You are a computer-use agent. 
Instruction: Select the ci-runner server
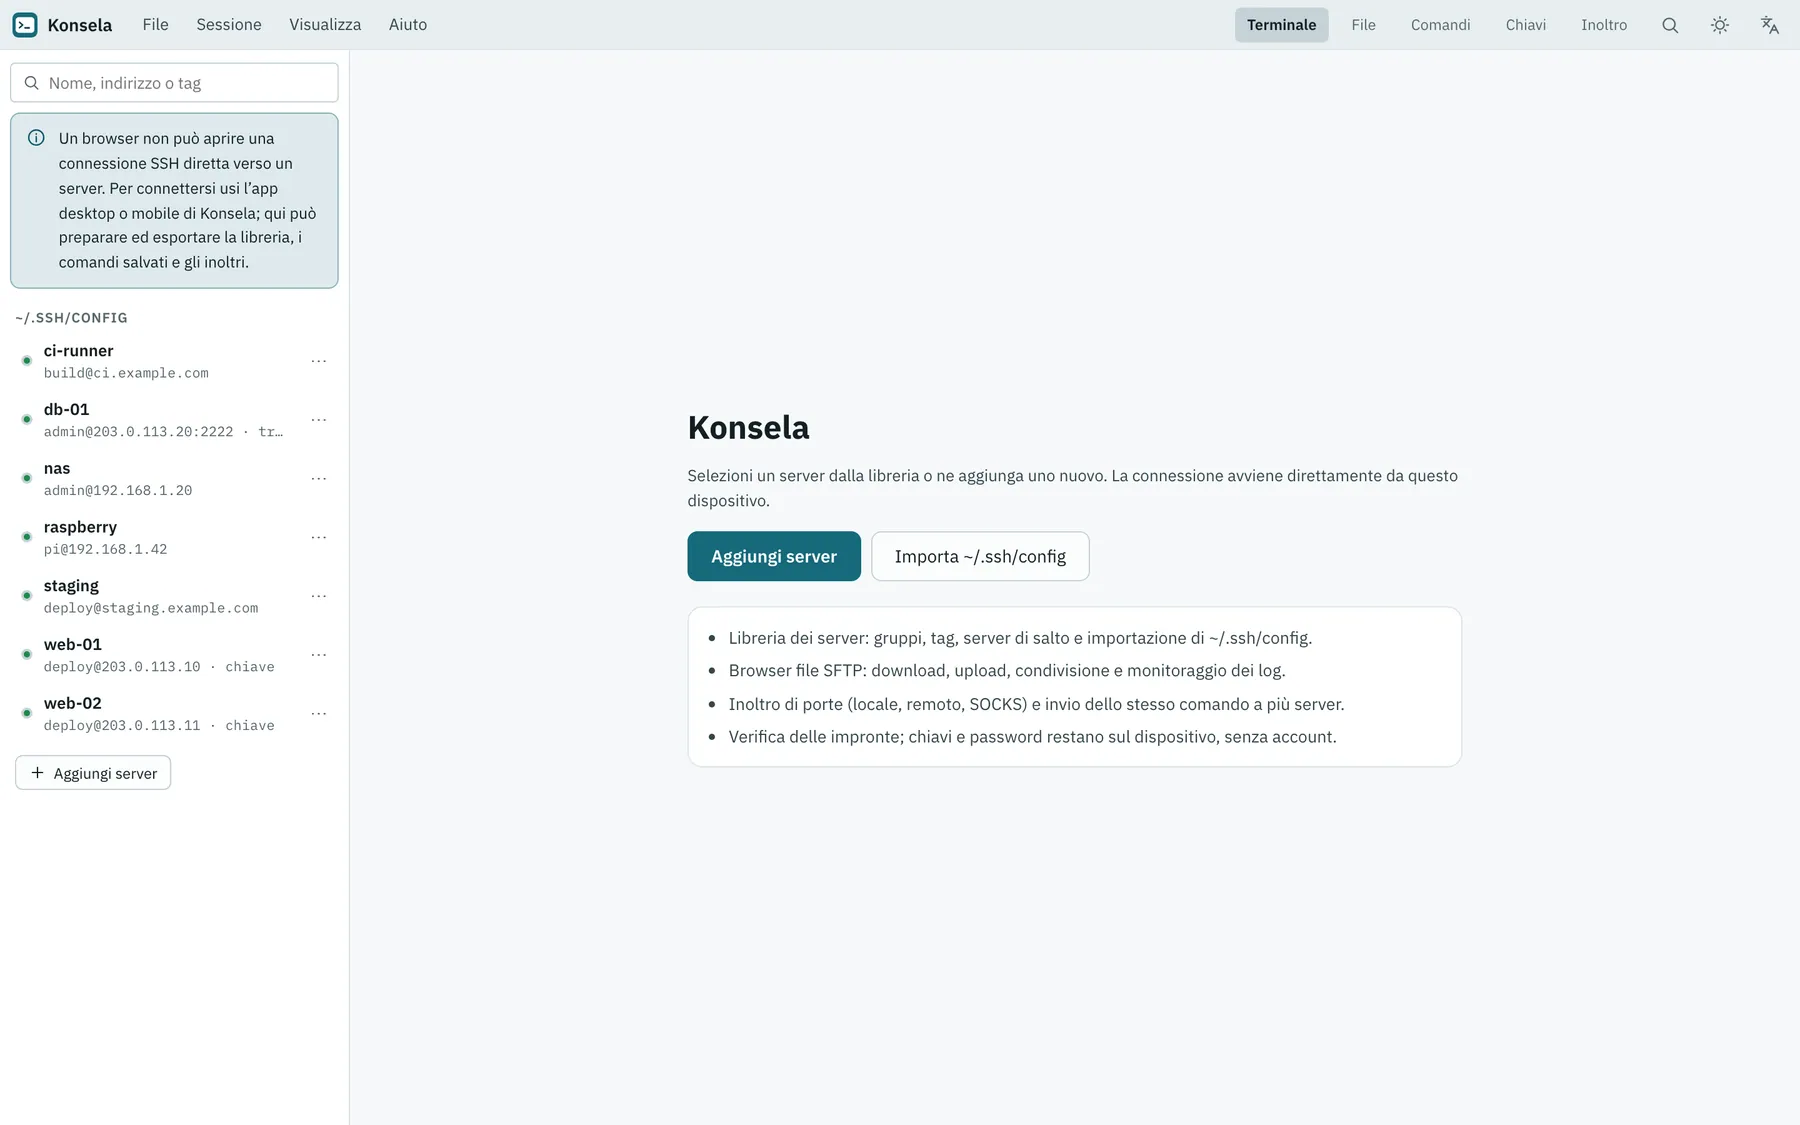tap(174, 361)
